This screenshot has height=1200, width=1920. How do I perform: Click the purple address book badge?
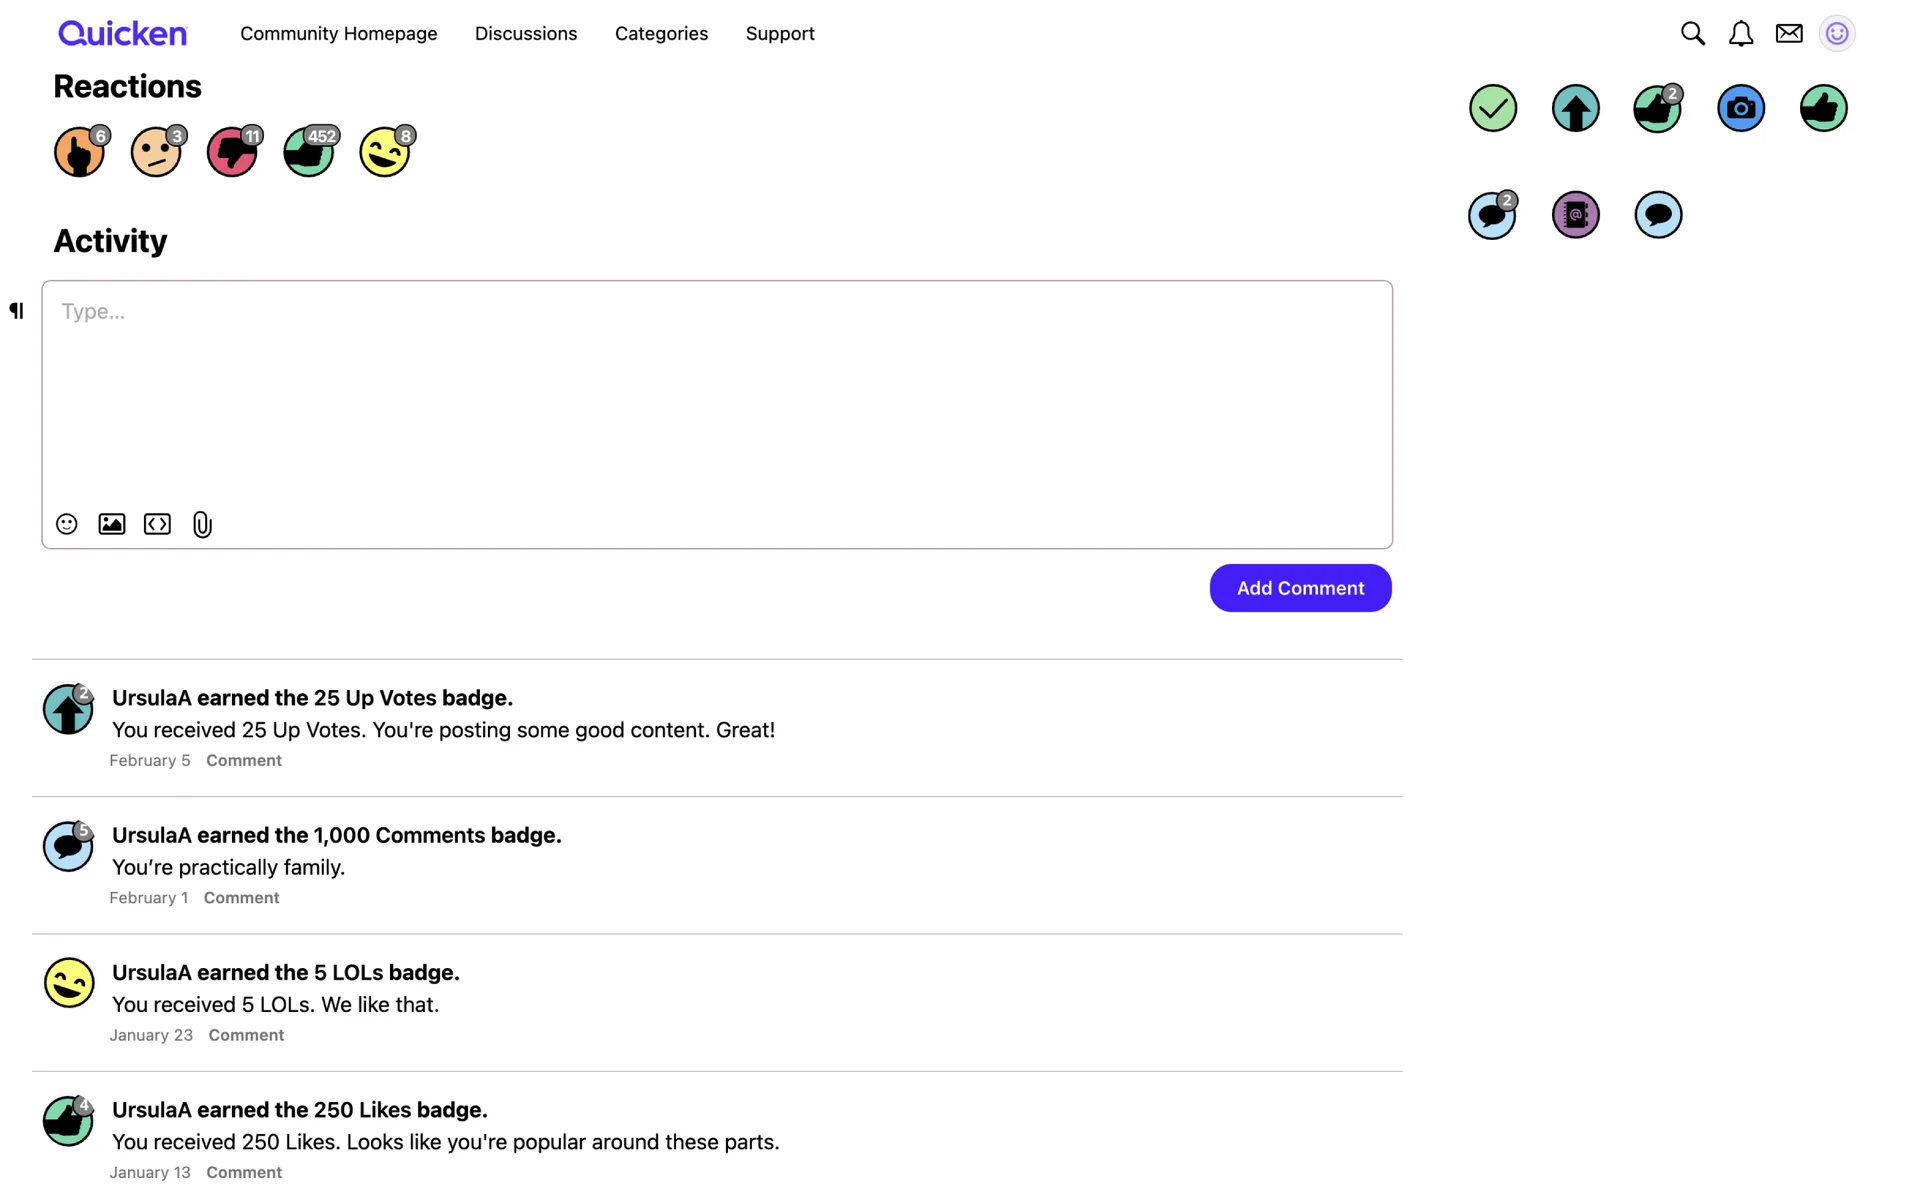point(1575,215)
